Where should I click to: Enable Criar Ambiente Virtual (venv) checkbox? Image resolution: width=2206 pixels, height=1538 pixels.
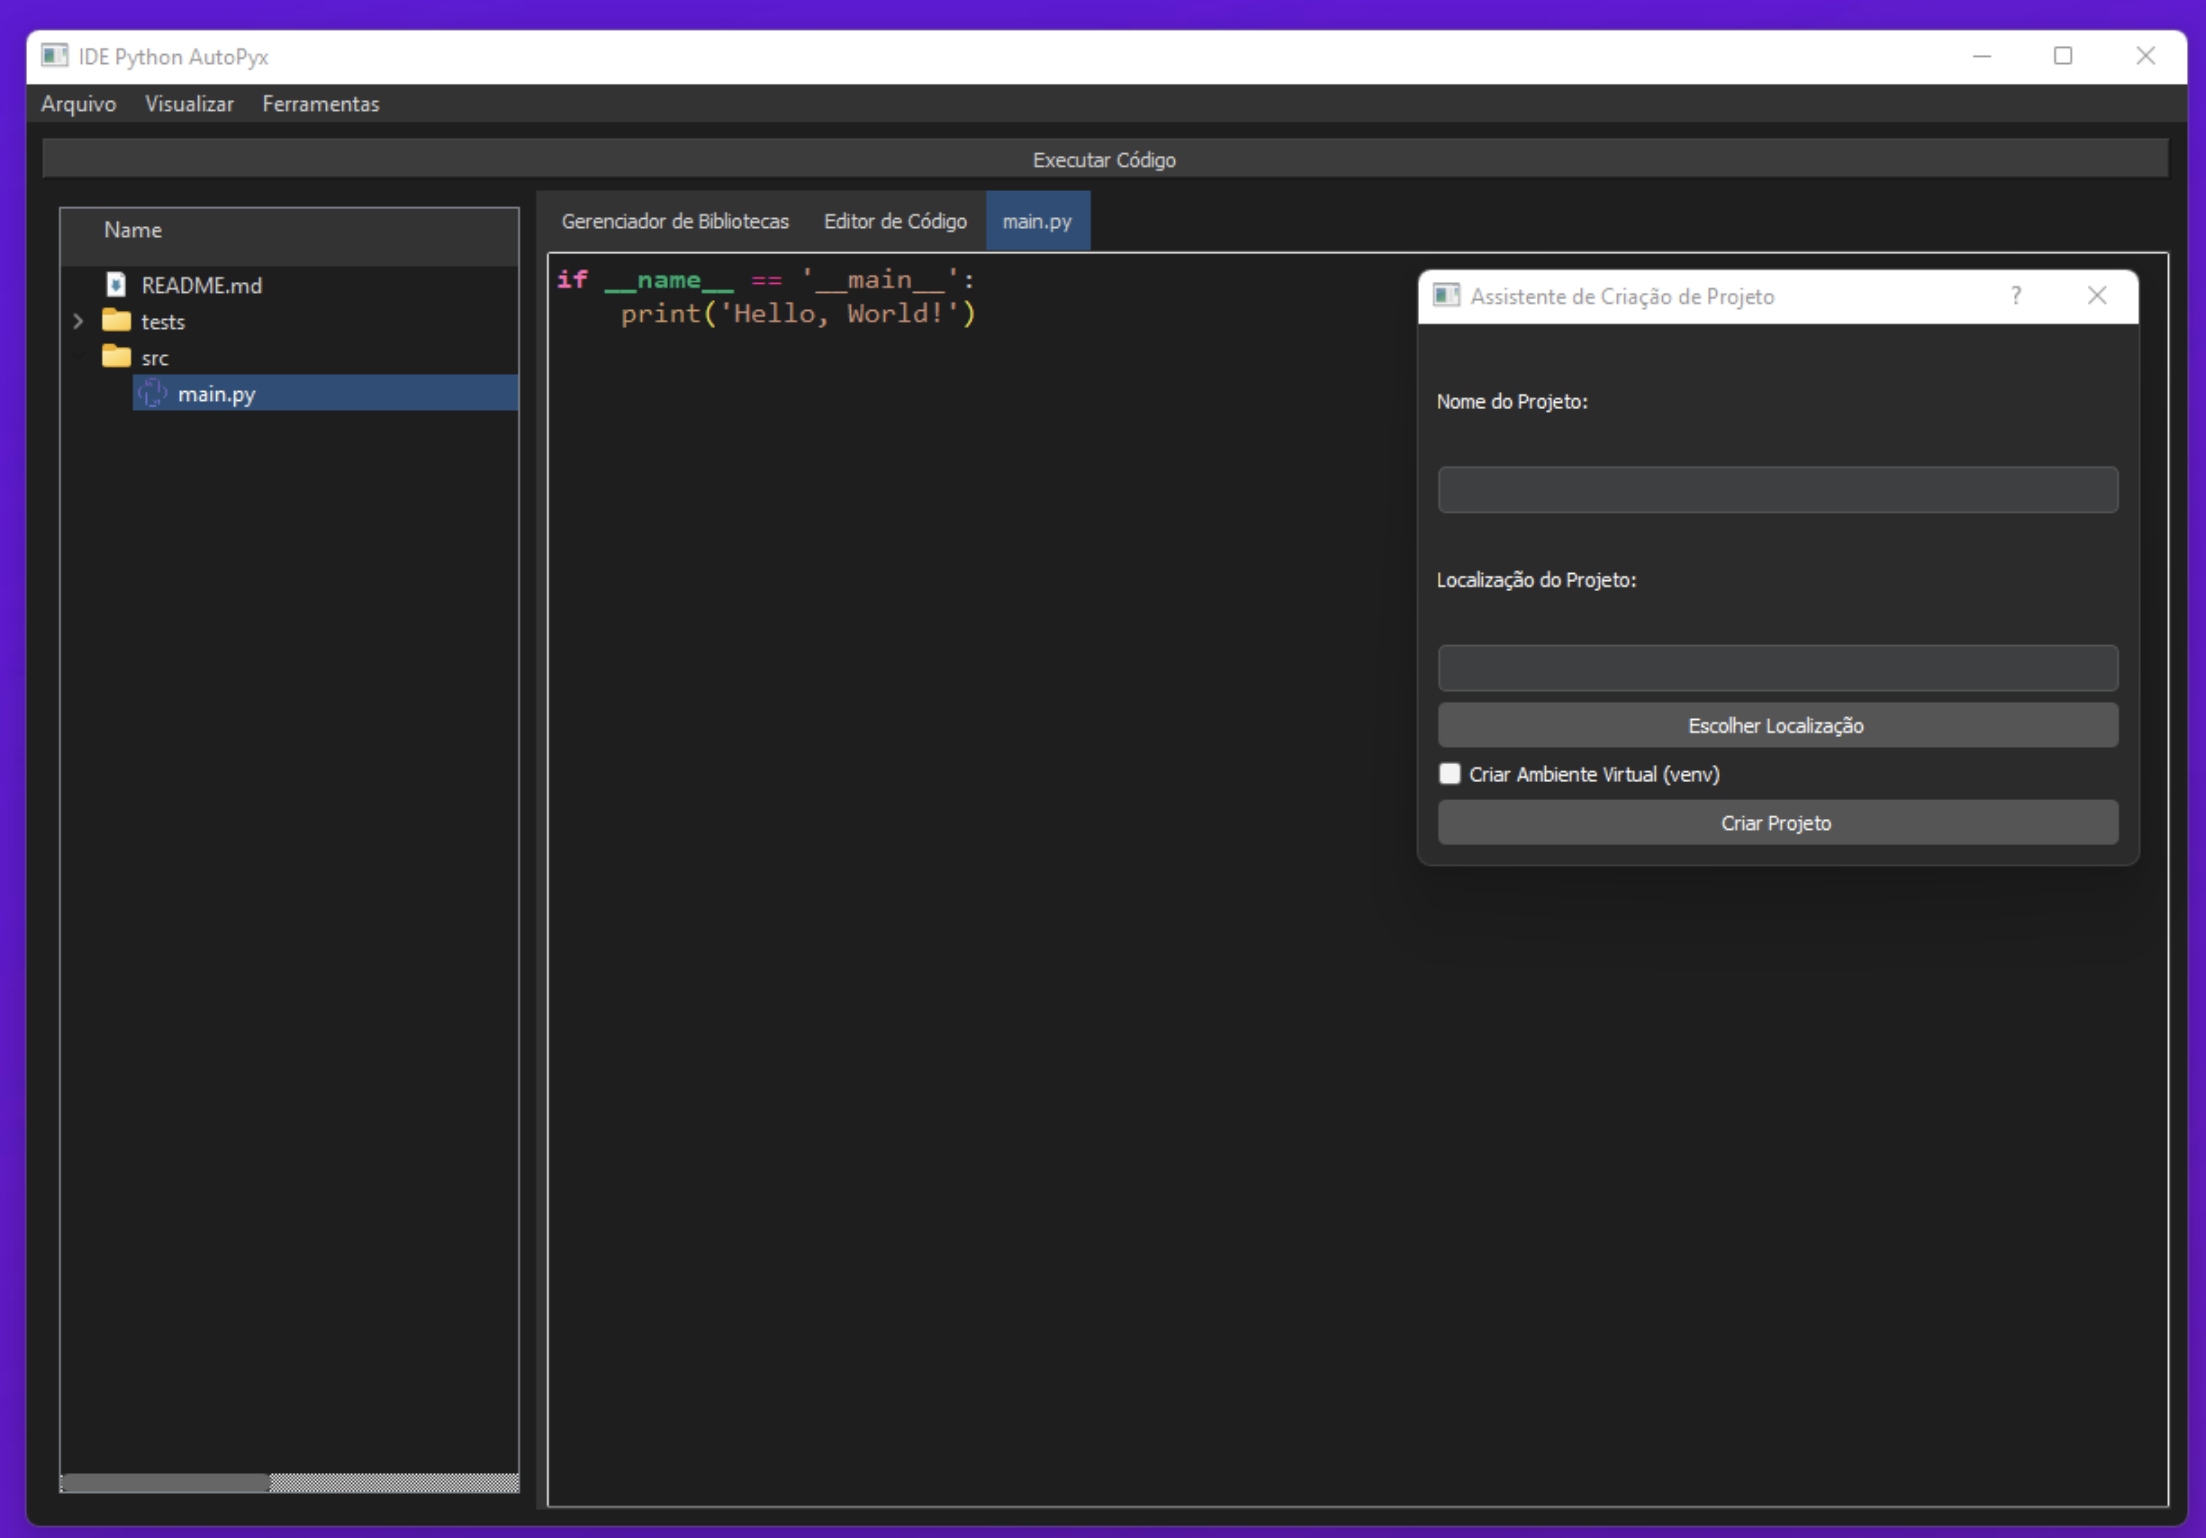[x=1449, y=774]
